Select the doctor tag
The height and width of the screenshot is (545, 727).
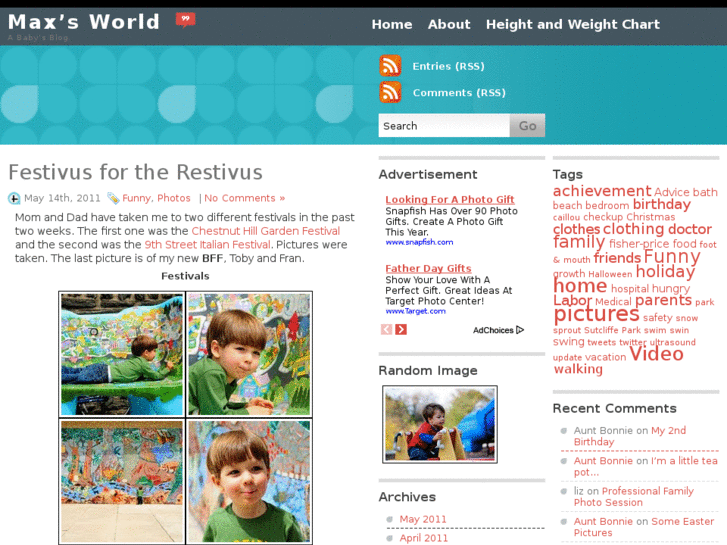(690, 229)
